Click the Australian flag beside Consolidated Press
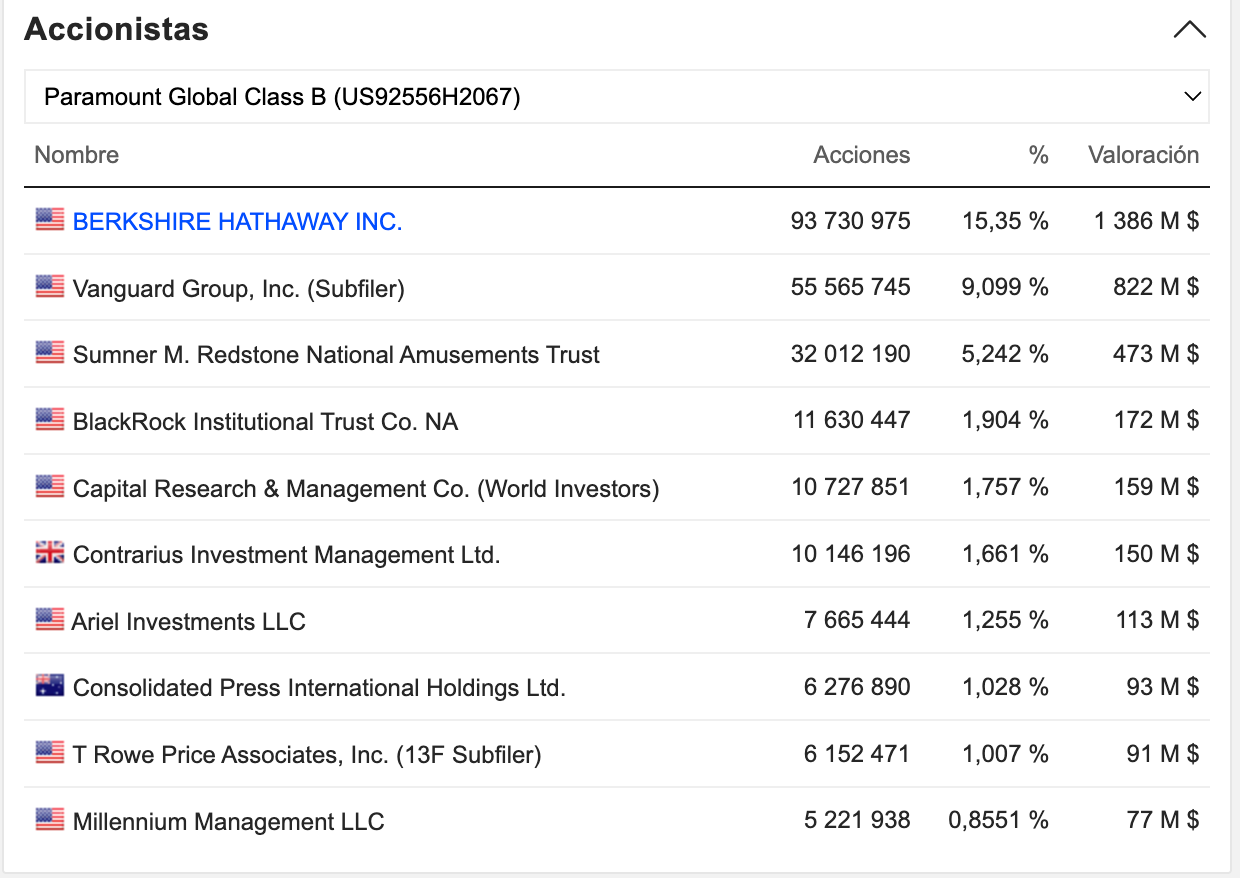The height and width of the screenshot is (878, 1240). pos(50,686)
